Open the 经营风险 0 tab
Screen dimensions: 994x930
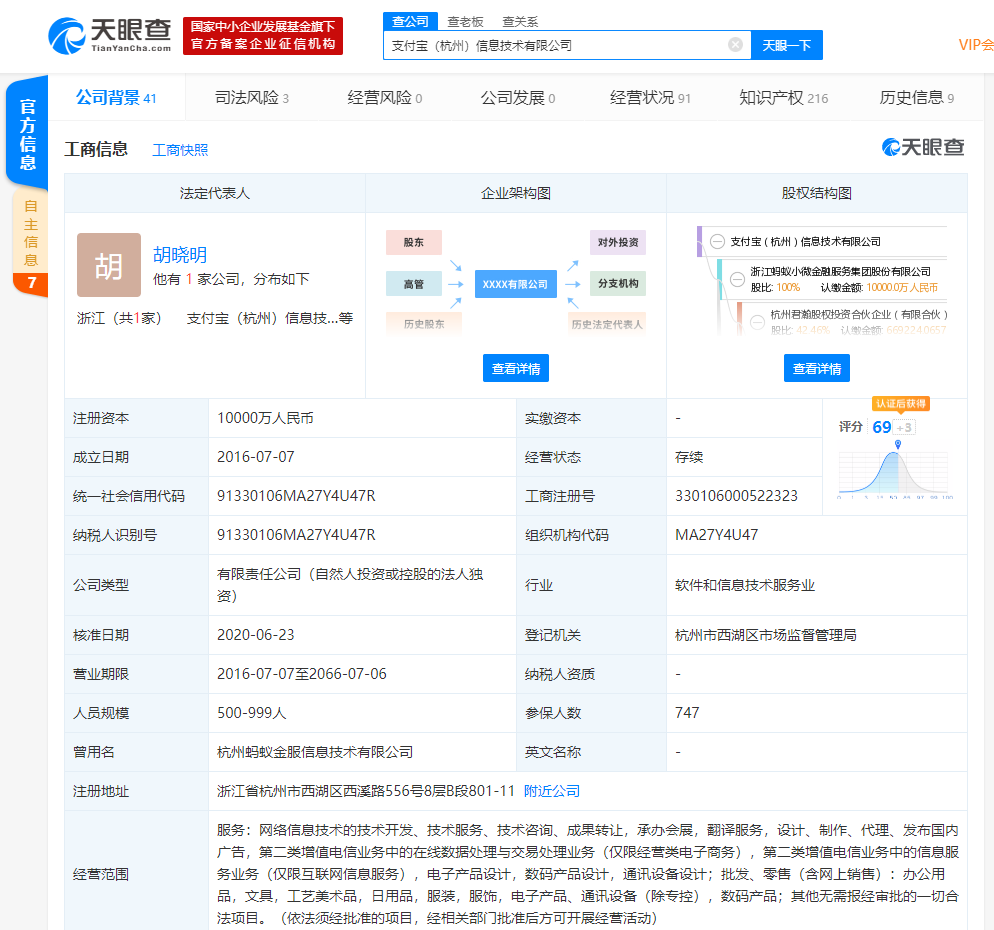coord(385,98)
